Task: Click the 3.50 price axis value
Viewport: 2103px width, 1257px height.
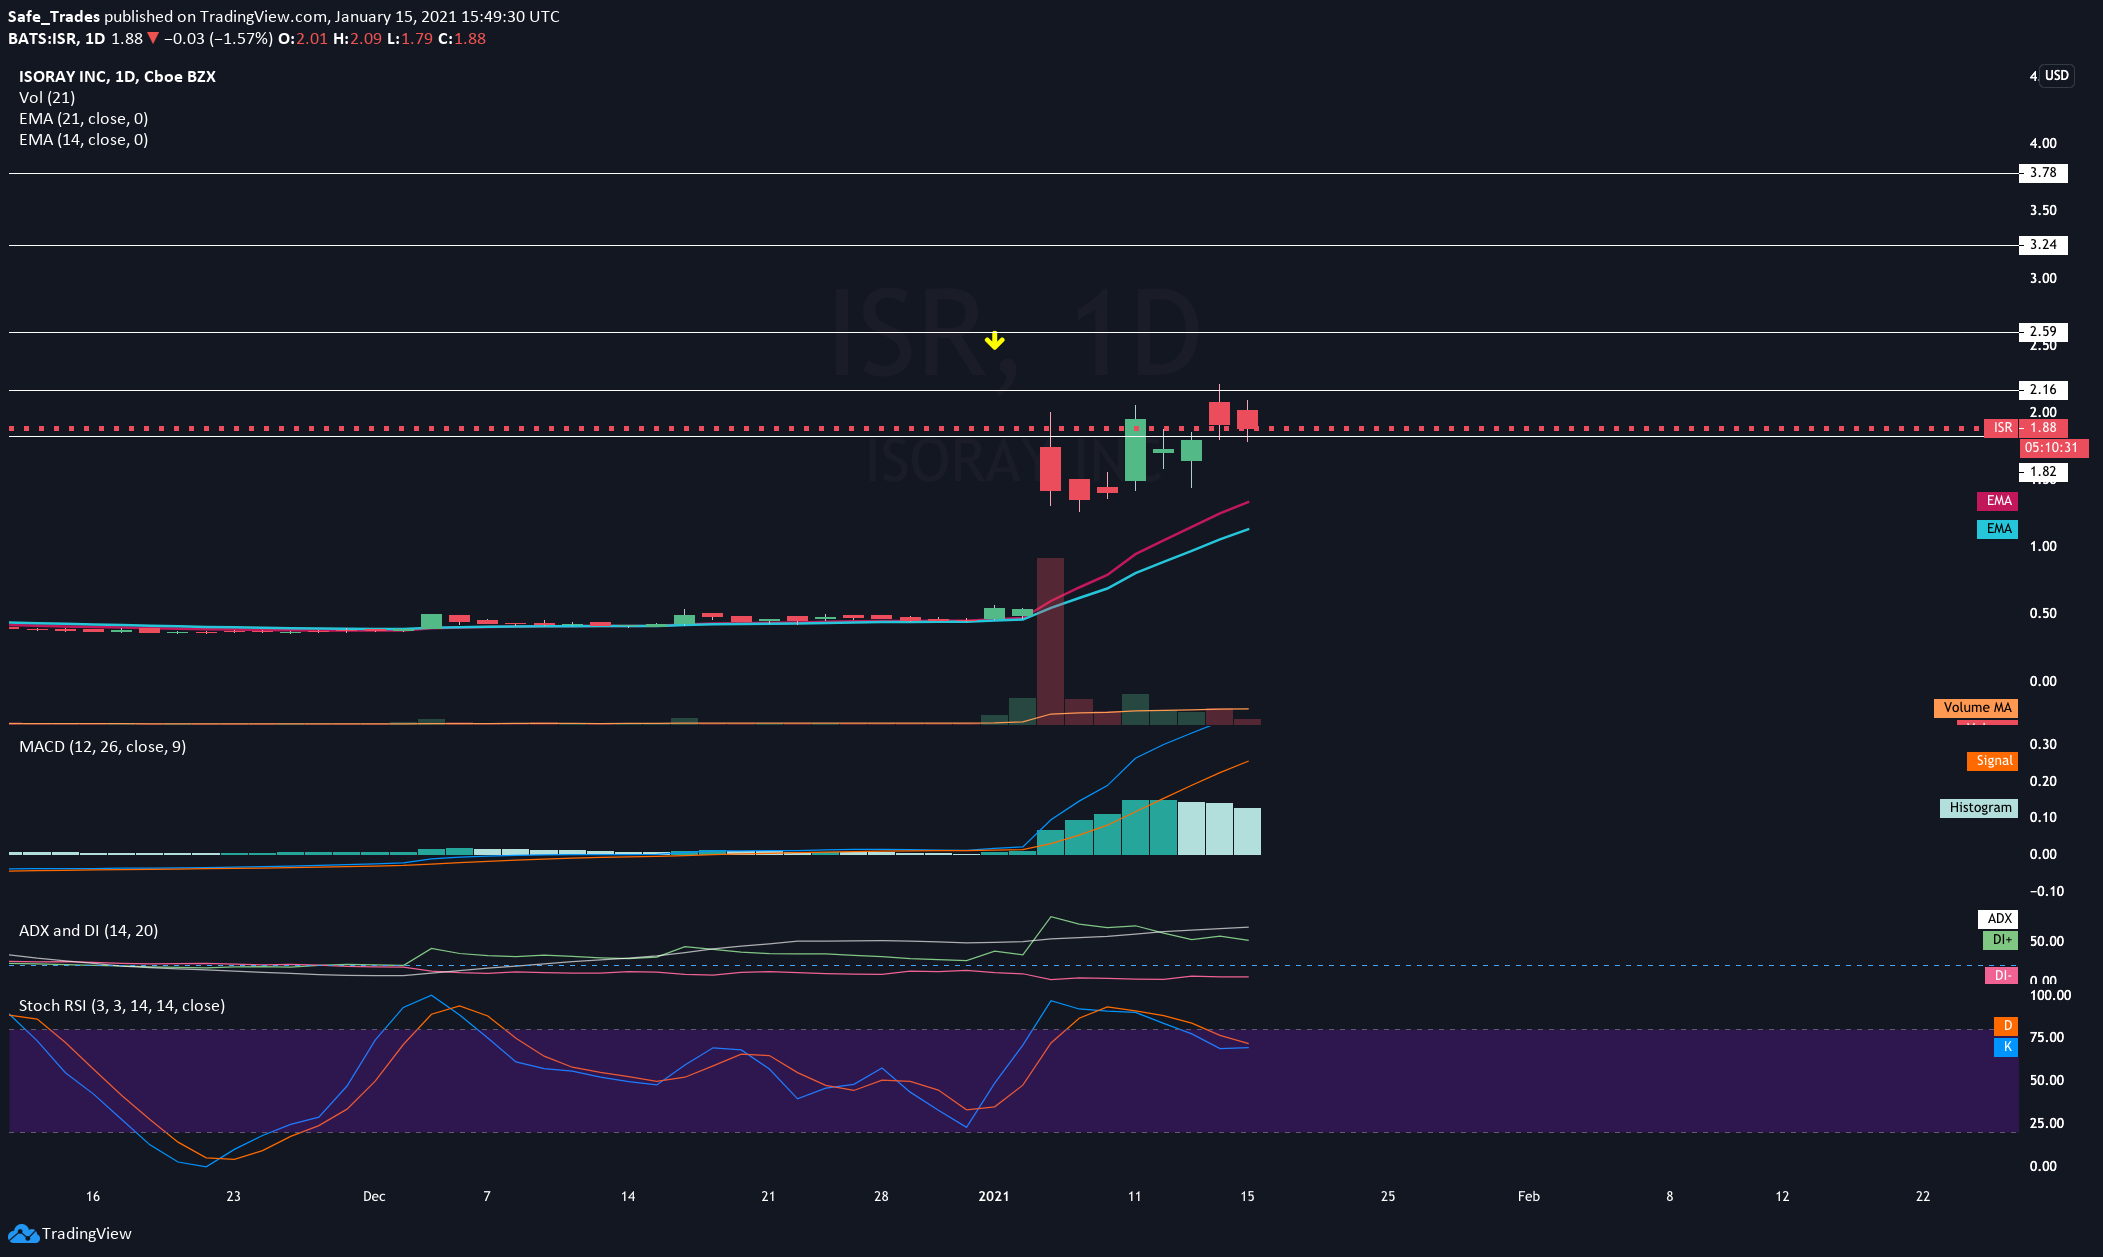Action: (2043, 210)
